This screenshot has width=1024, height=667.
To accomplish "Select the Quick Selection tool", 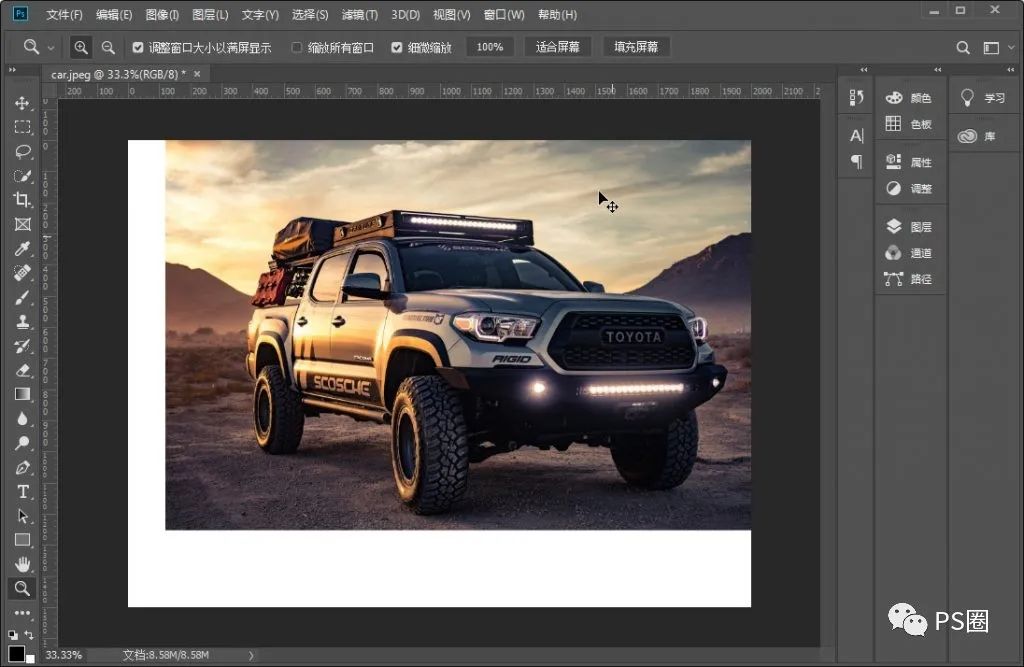I will (x=22, y=176).
